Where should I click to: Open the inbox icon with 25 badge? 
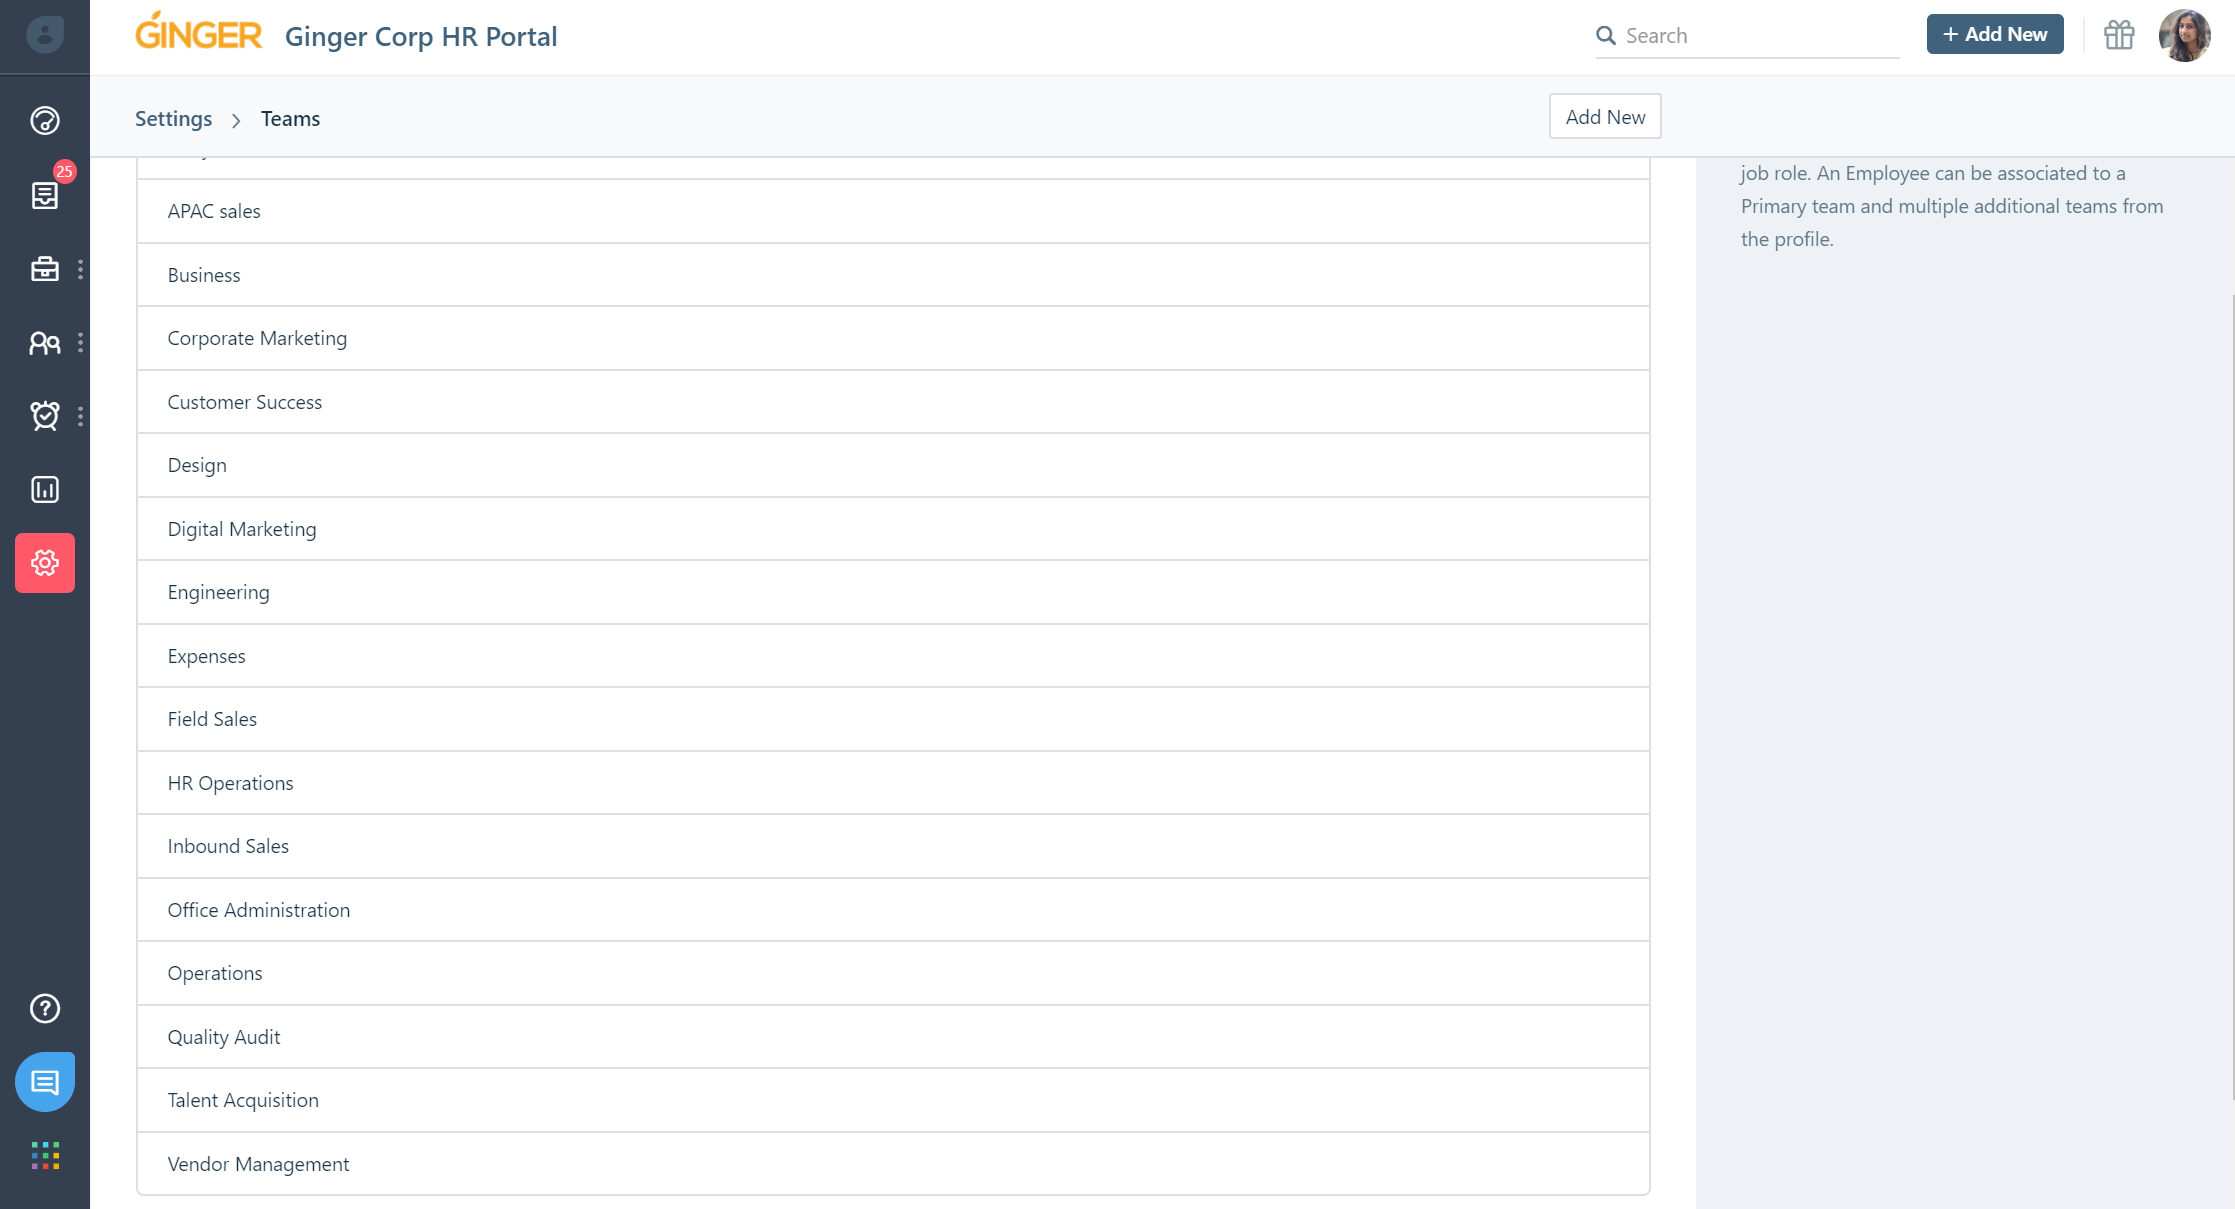tap(45, 195)
